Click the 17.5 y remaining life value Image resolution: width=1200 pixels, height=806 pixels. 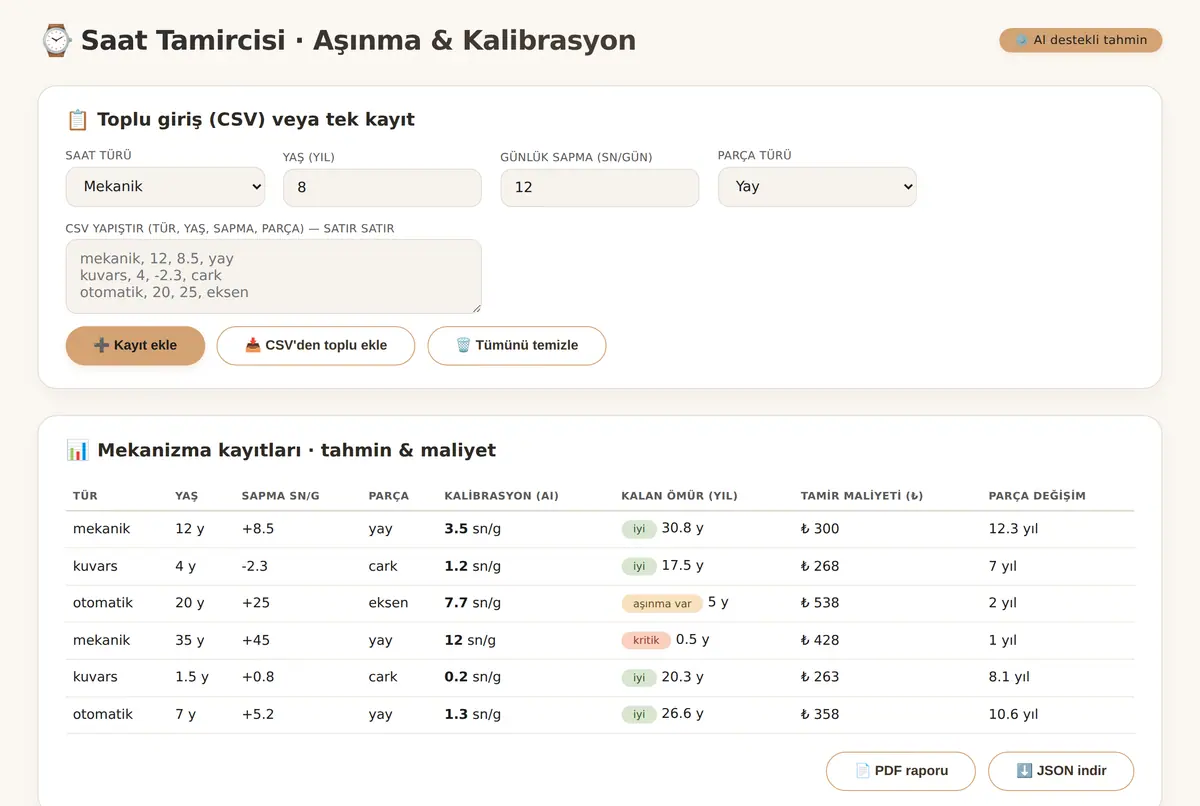coord(683,565)
